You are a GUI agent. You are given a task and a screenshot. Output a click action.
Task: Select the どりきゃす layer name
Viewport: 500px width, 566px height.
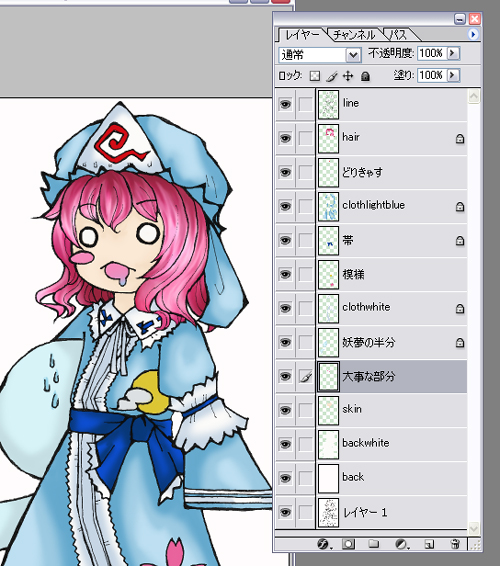pos(362,172)
